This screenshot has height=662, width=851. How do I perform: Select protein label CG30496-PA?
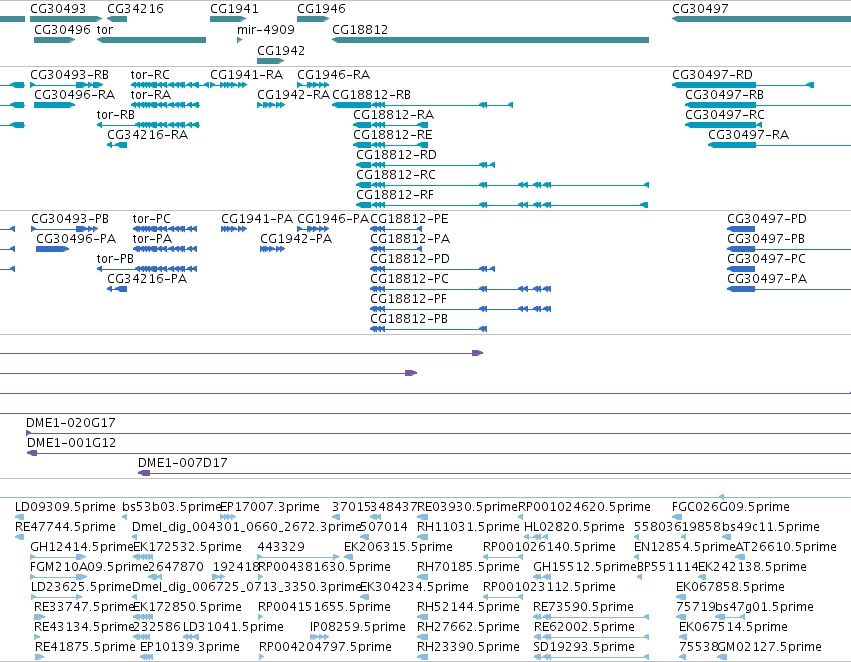click(76, 239)
